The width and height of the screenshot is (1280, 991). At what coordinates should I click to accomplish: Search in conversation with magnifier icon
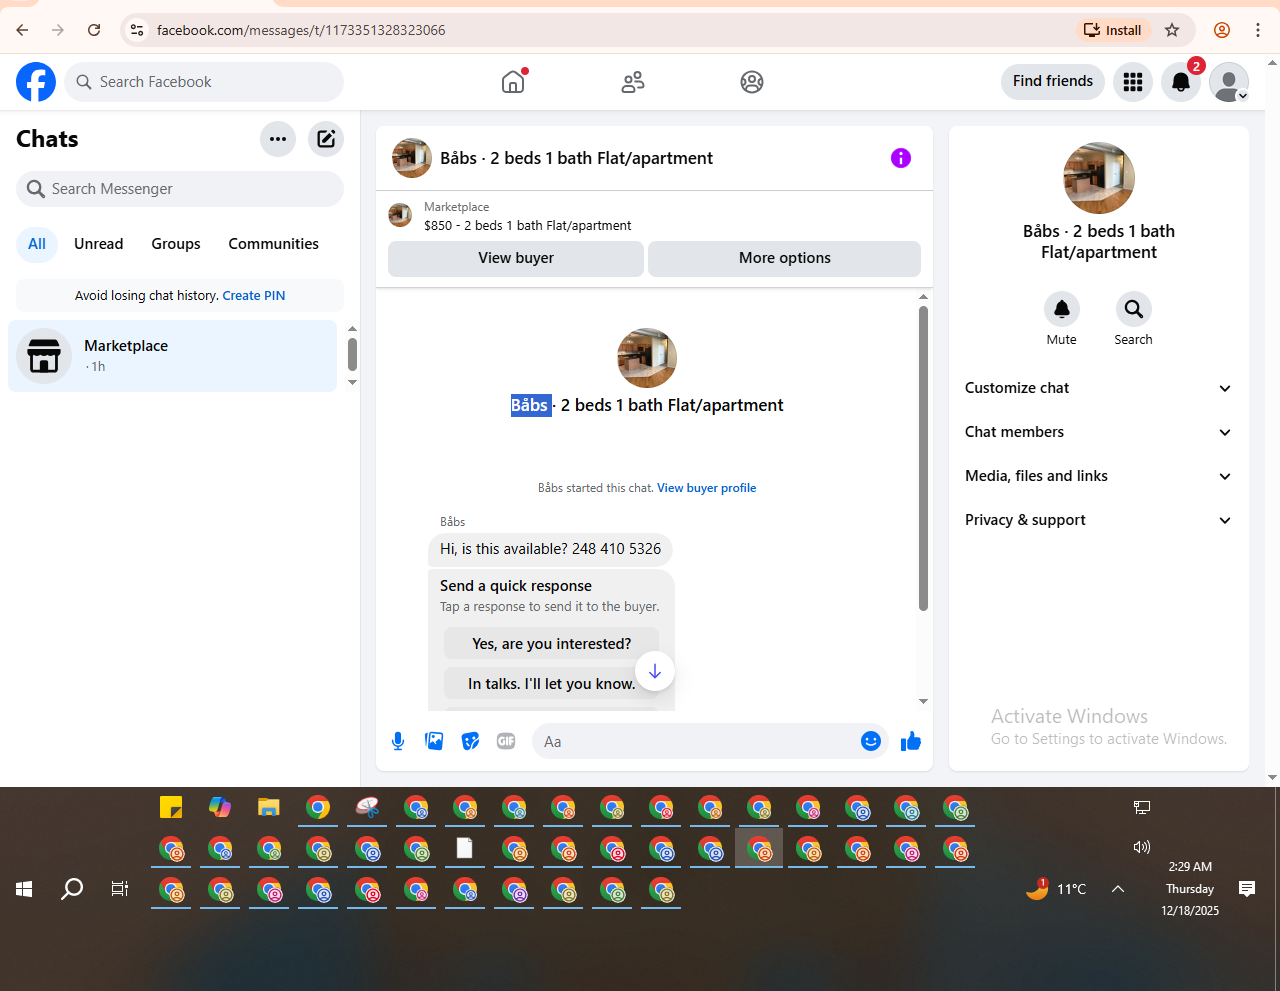1134,309
